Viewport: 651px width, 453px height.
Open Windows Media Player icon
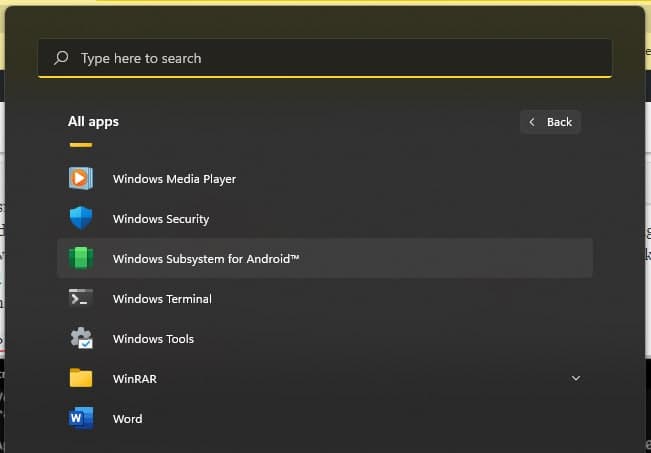point(81,179)
